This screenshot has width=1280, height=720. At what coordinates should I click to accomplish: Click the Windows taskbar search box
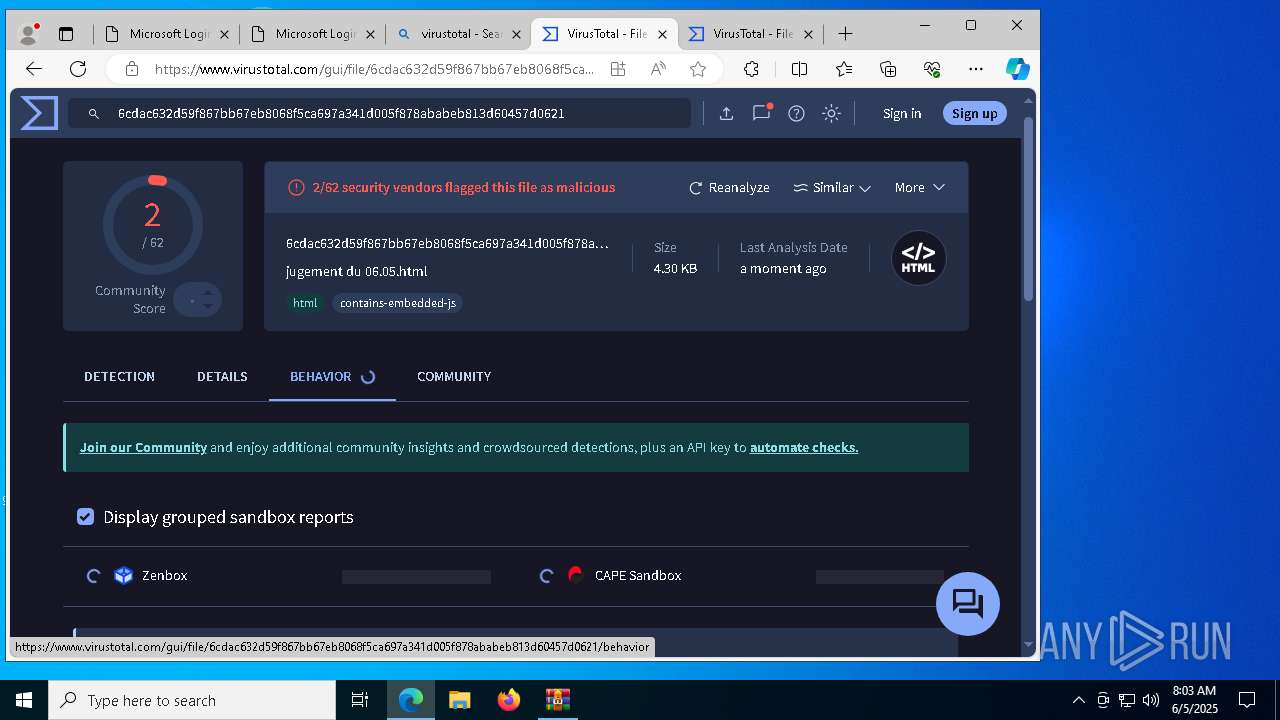pos(192,700)
